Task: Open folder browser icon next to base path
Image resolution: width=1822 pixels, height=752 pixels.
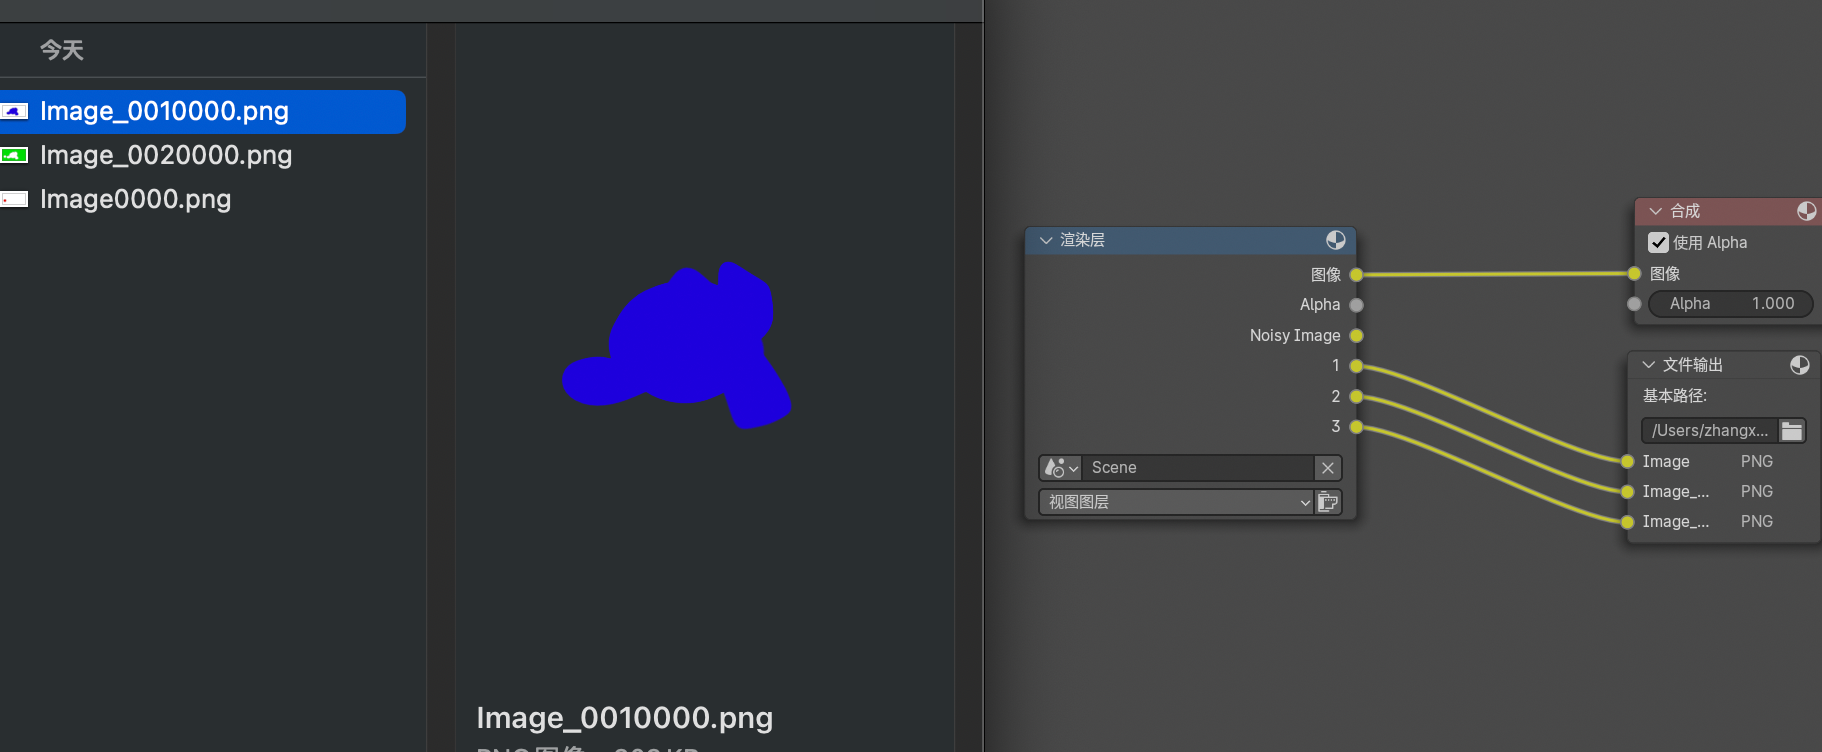Action: point(1792,430)
